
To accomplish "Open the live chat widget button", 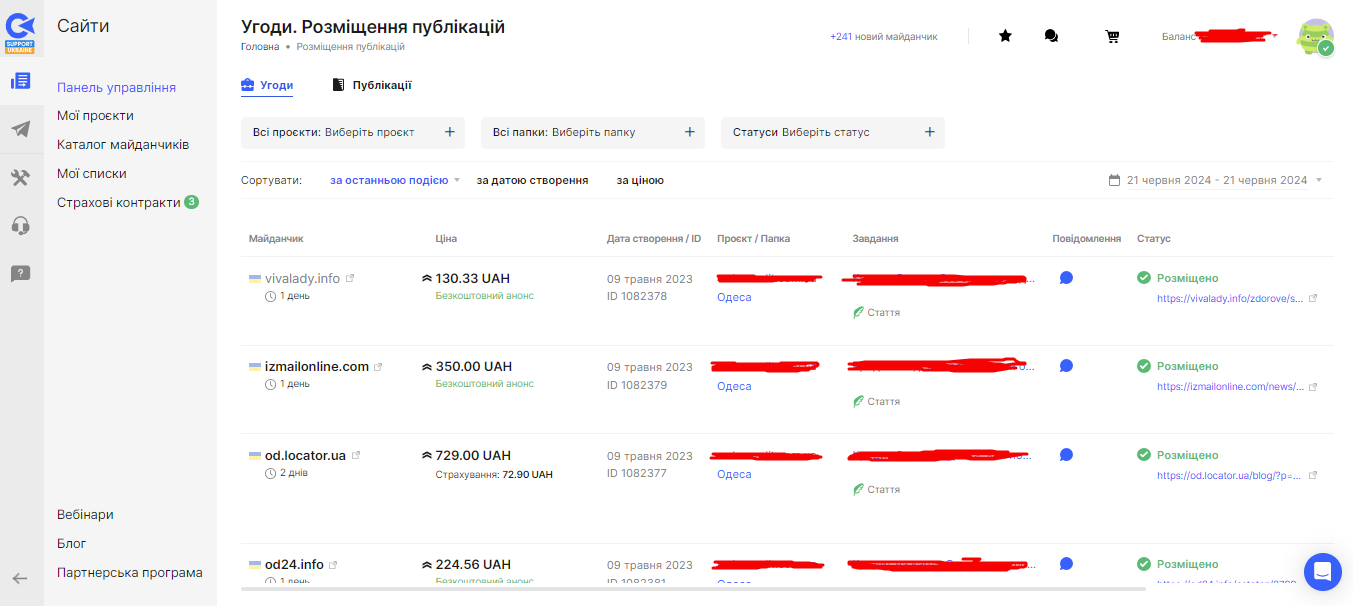I will [1322, 572].
